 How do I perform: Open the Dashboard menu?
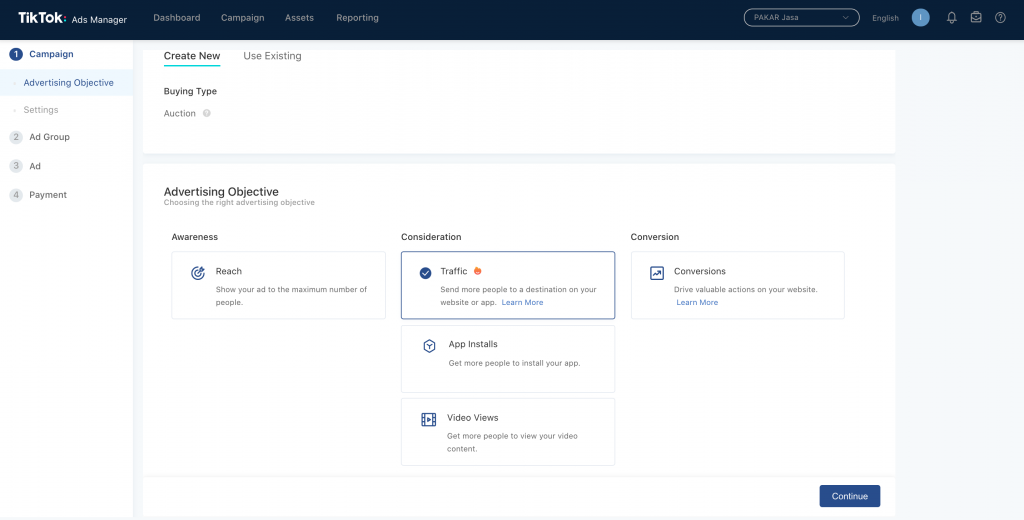(x=176, y=18)
